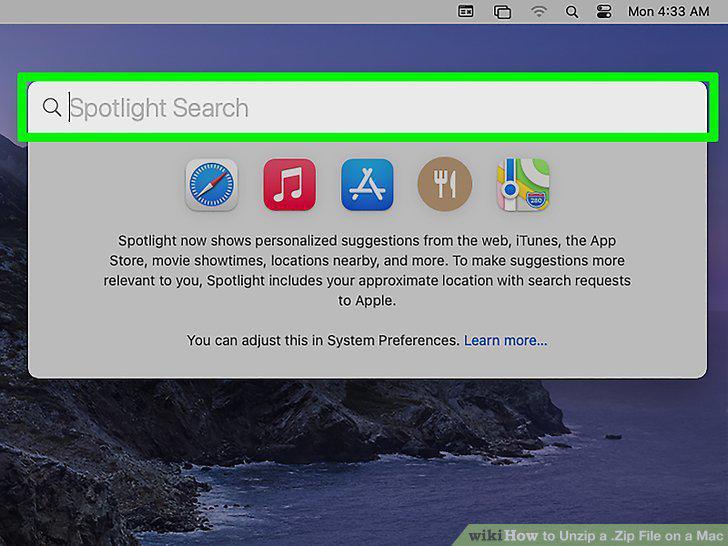Open the Maps app icon
Screen dimensions: 728x546
pos(523,185)
